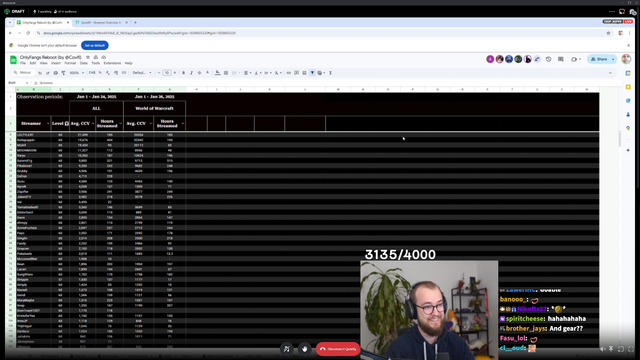Open vertical align dropdown

pos(258,73)
